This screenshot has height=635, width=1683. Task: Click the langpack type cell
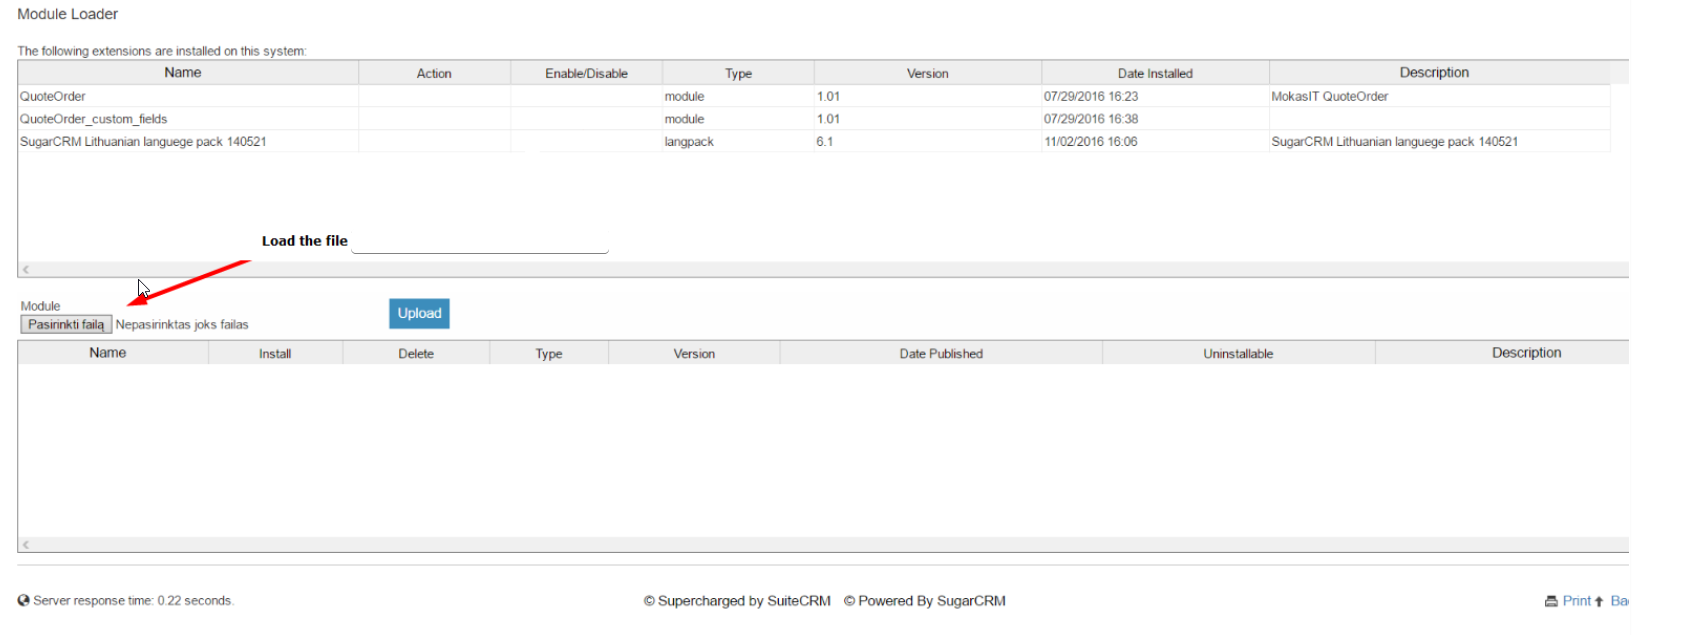738,141
